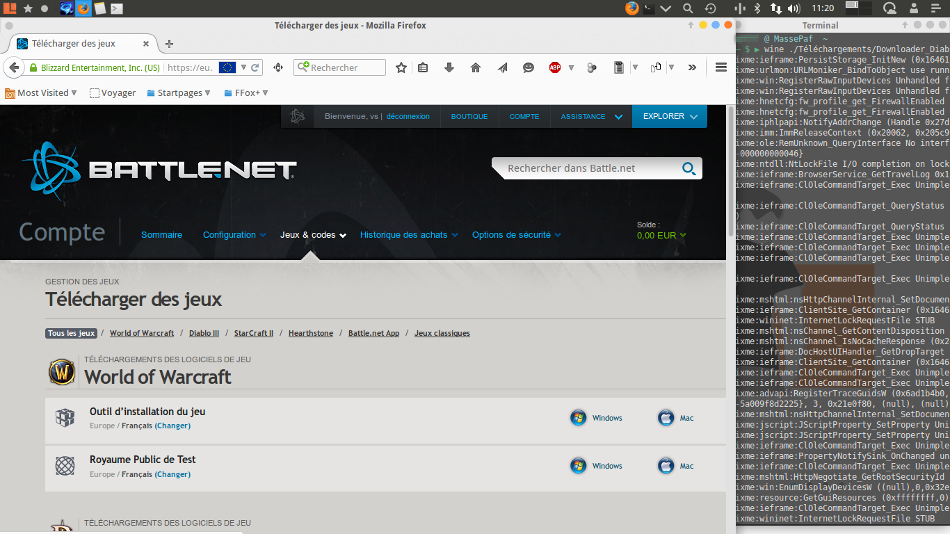The height and width of the screenshot is (534, 950).
Task: Expand the Jeux & codes menu
Action: tap(313, 235)
